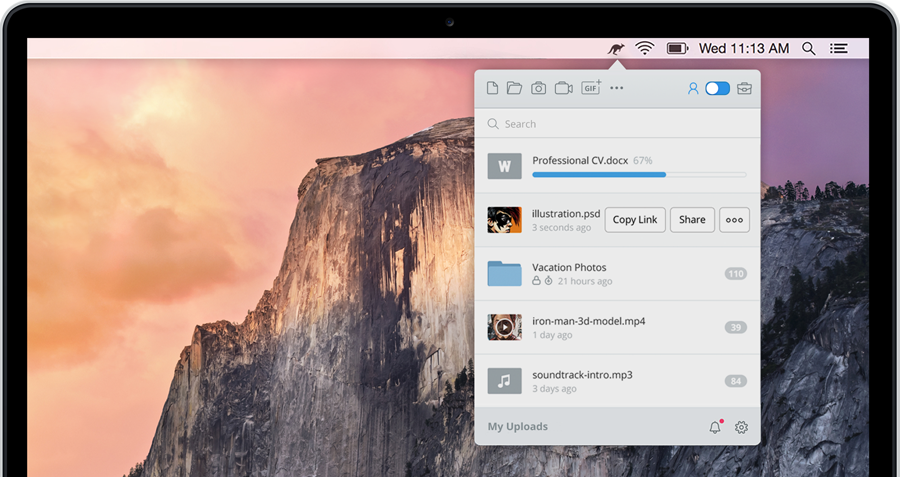This screenshot has width=900, height=477.
Task: Open the illustration.psd thumbnail
Action: [505, 220]
